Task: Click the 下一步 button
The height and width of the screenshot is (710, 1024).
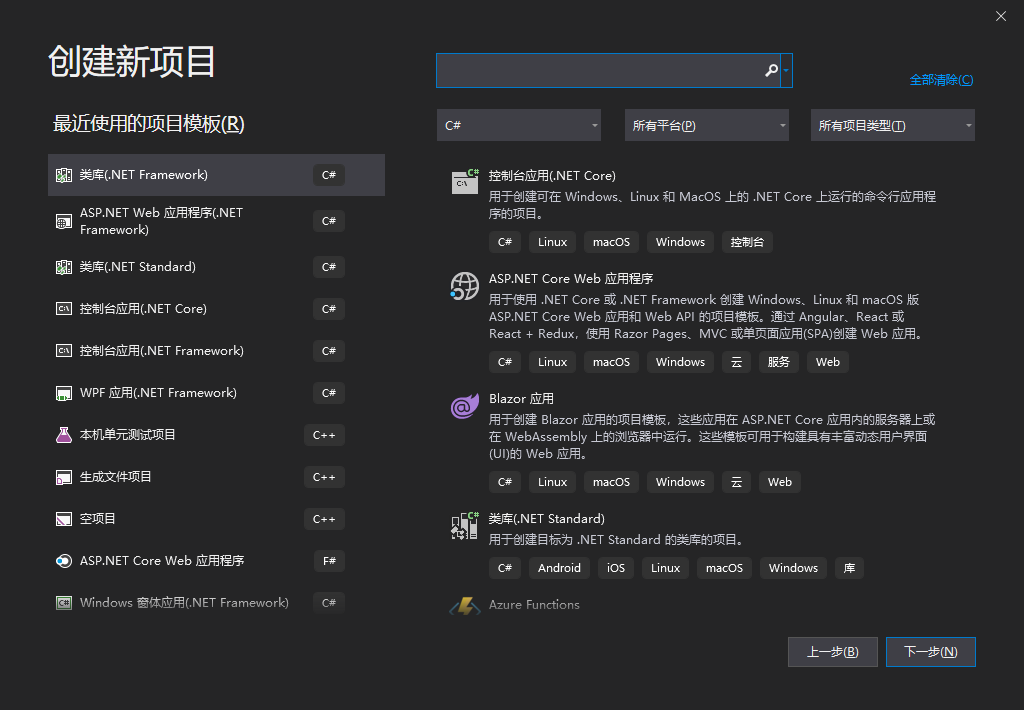Action: 931,652
